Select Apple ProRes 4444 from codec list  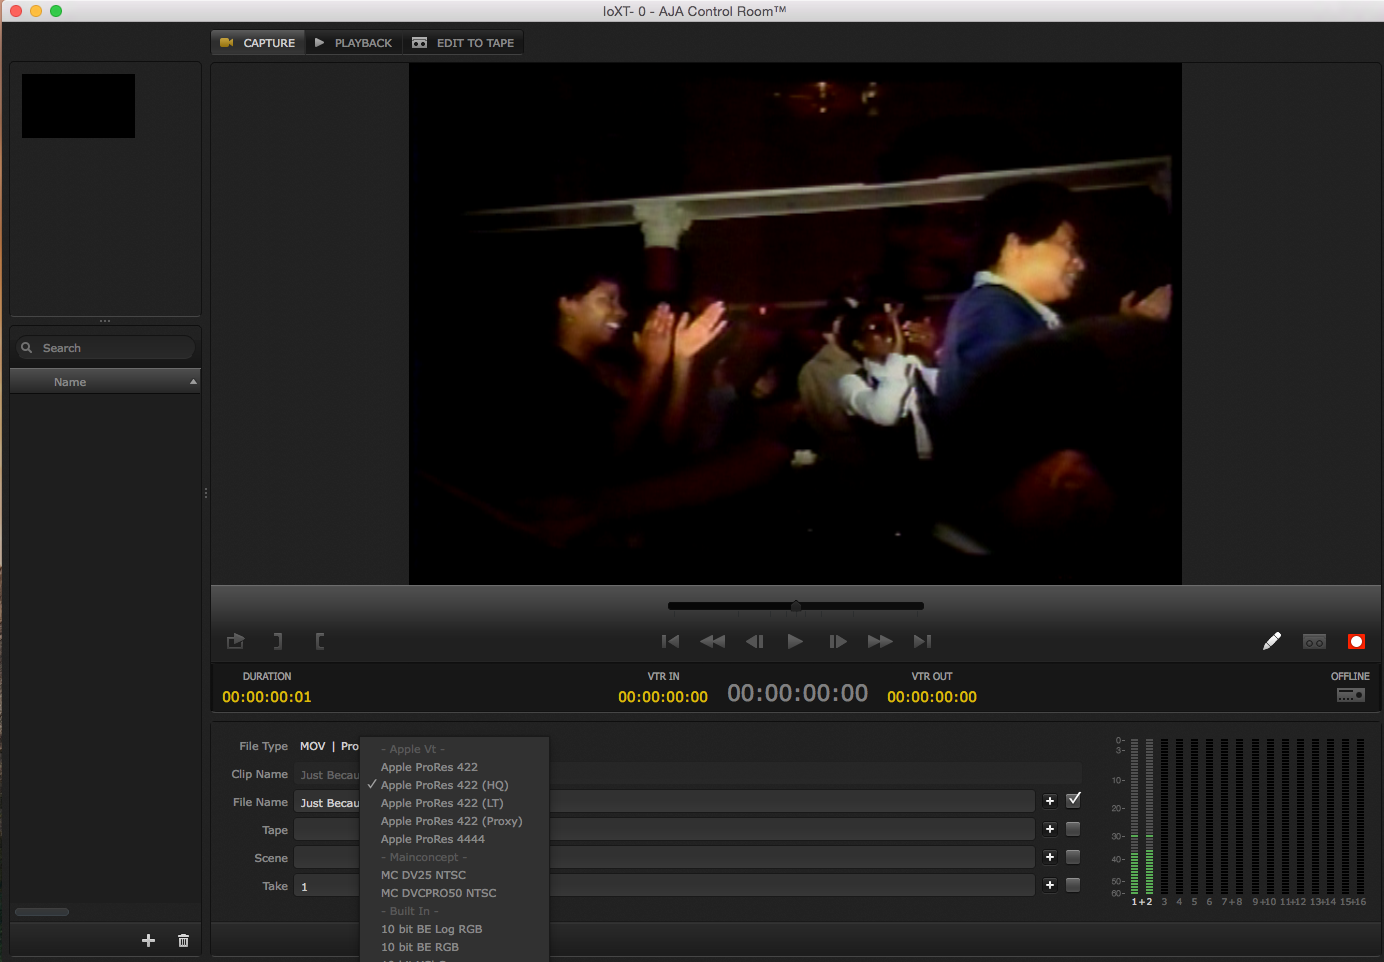tap(432, 839)
